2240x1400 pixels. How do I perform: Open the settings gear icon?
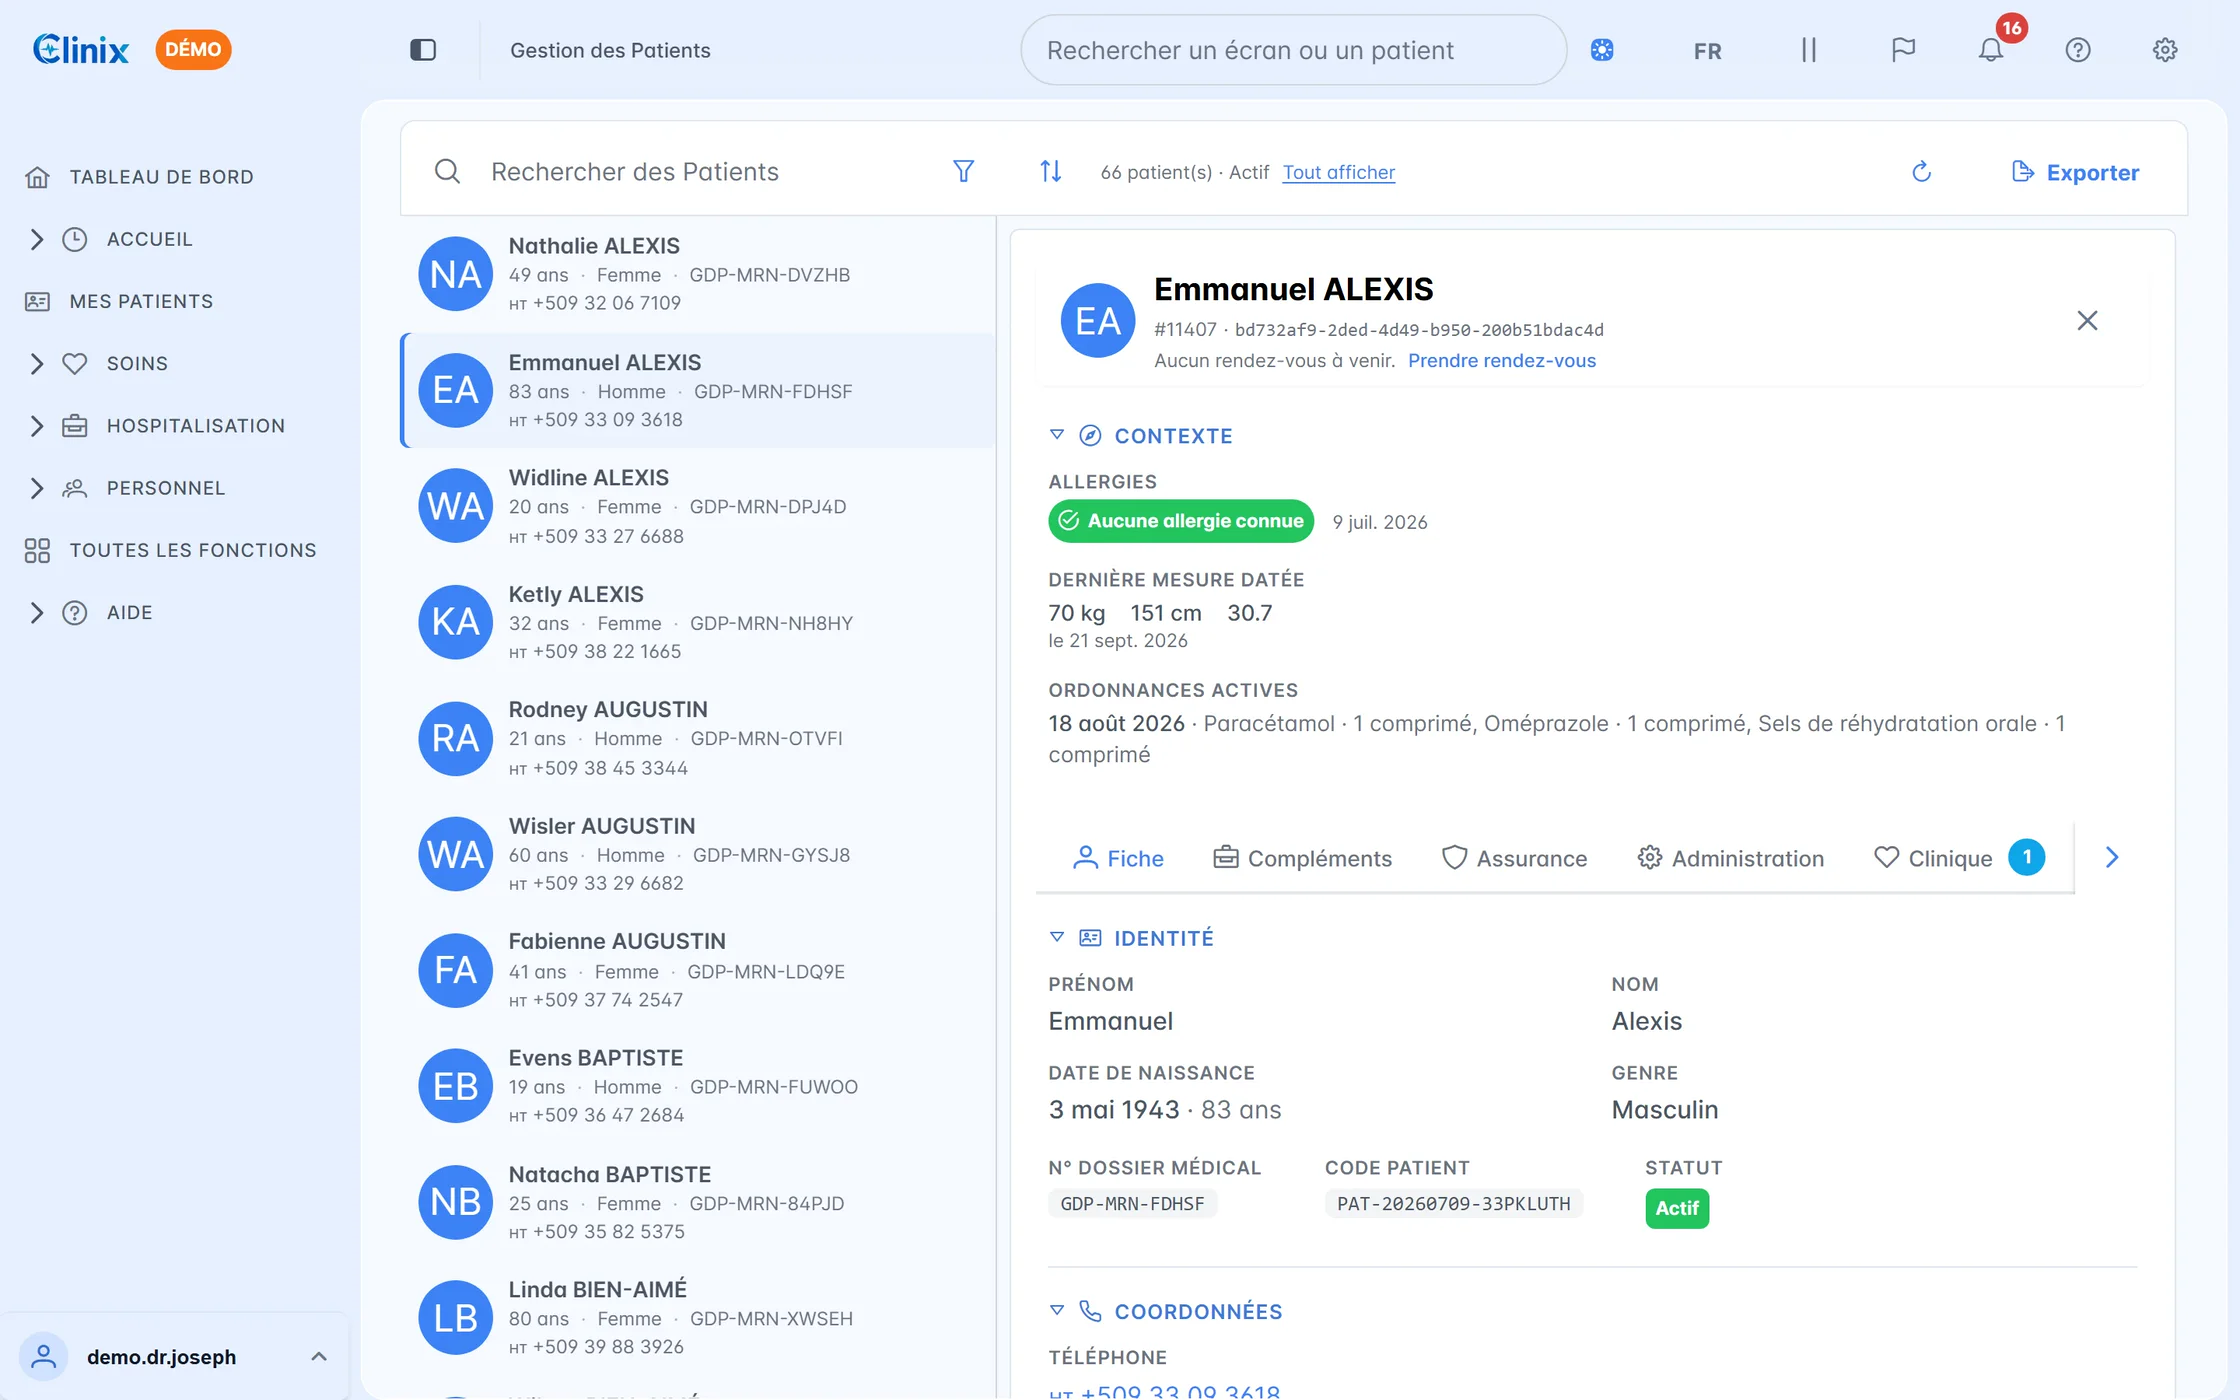coord(2165,50)
